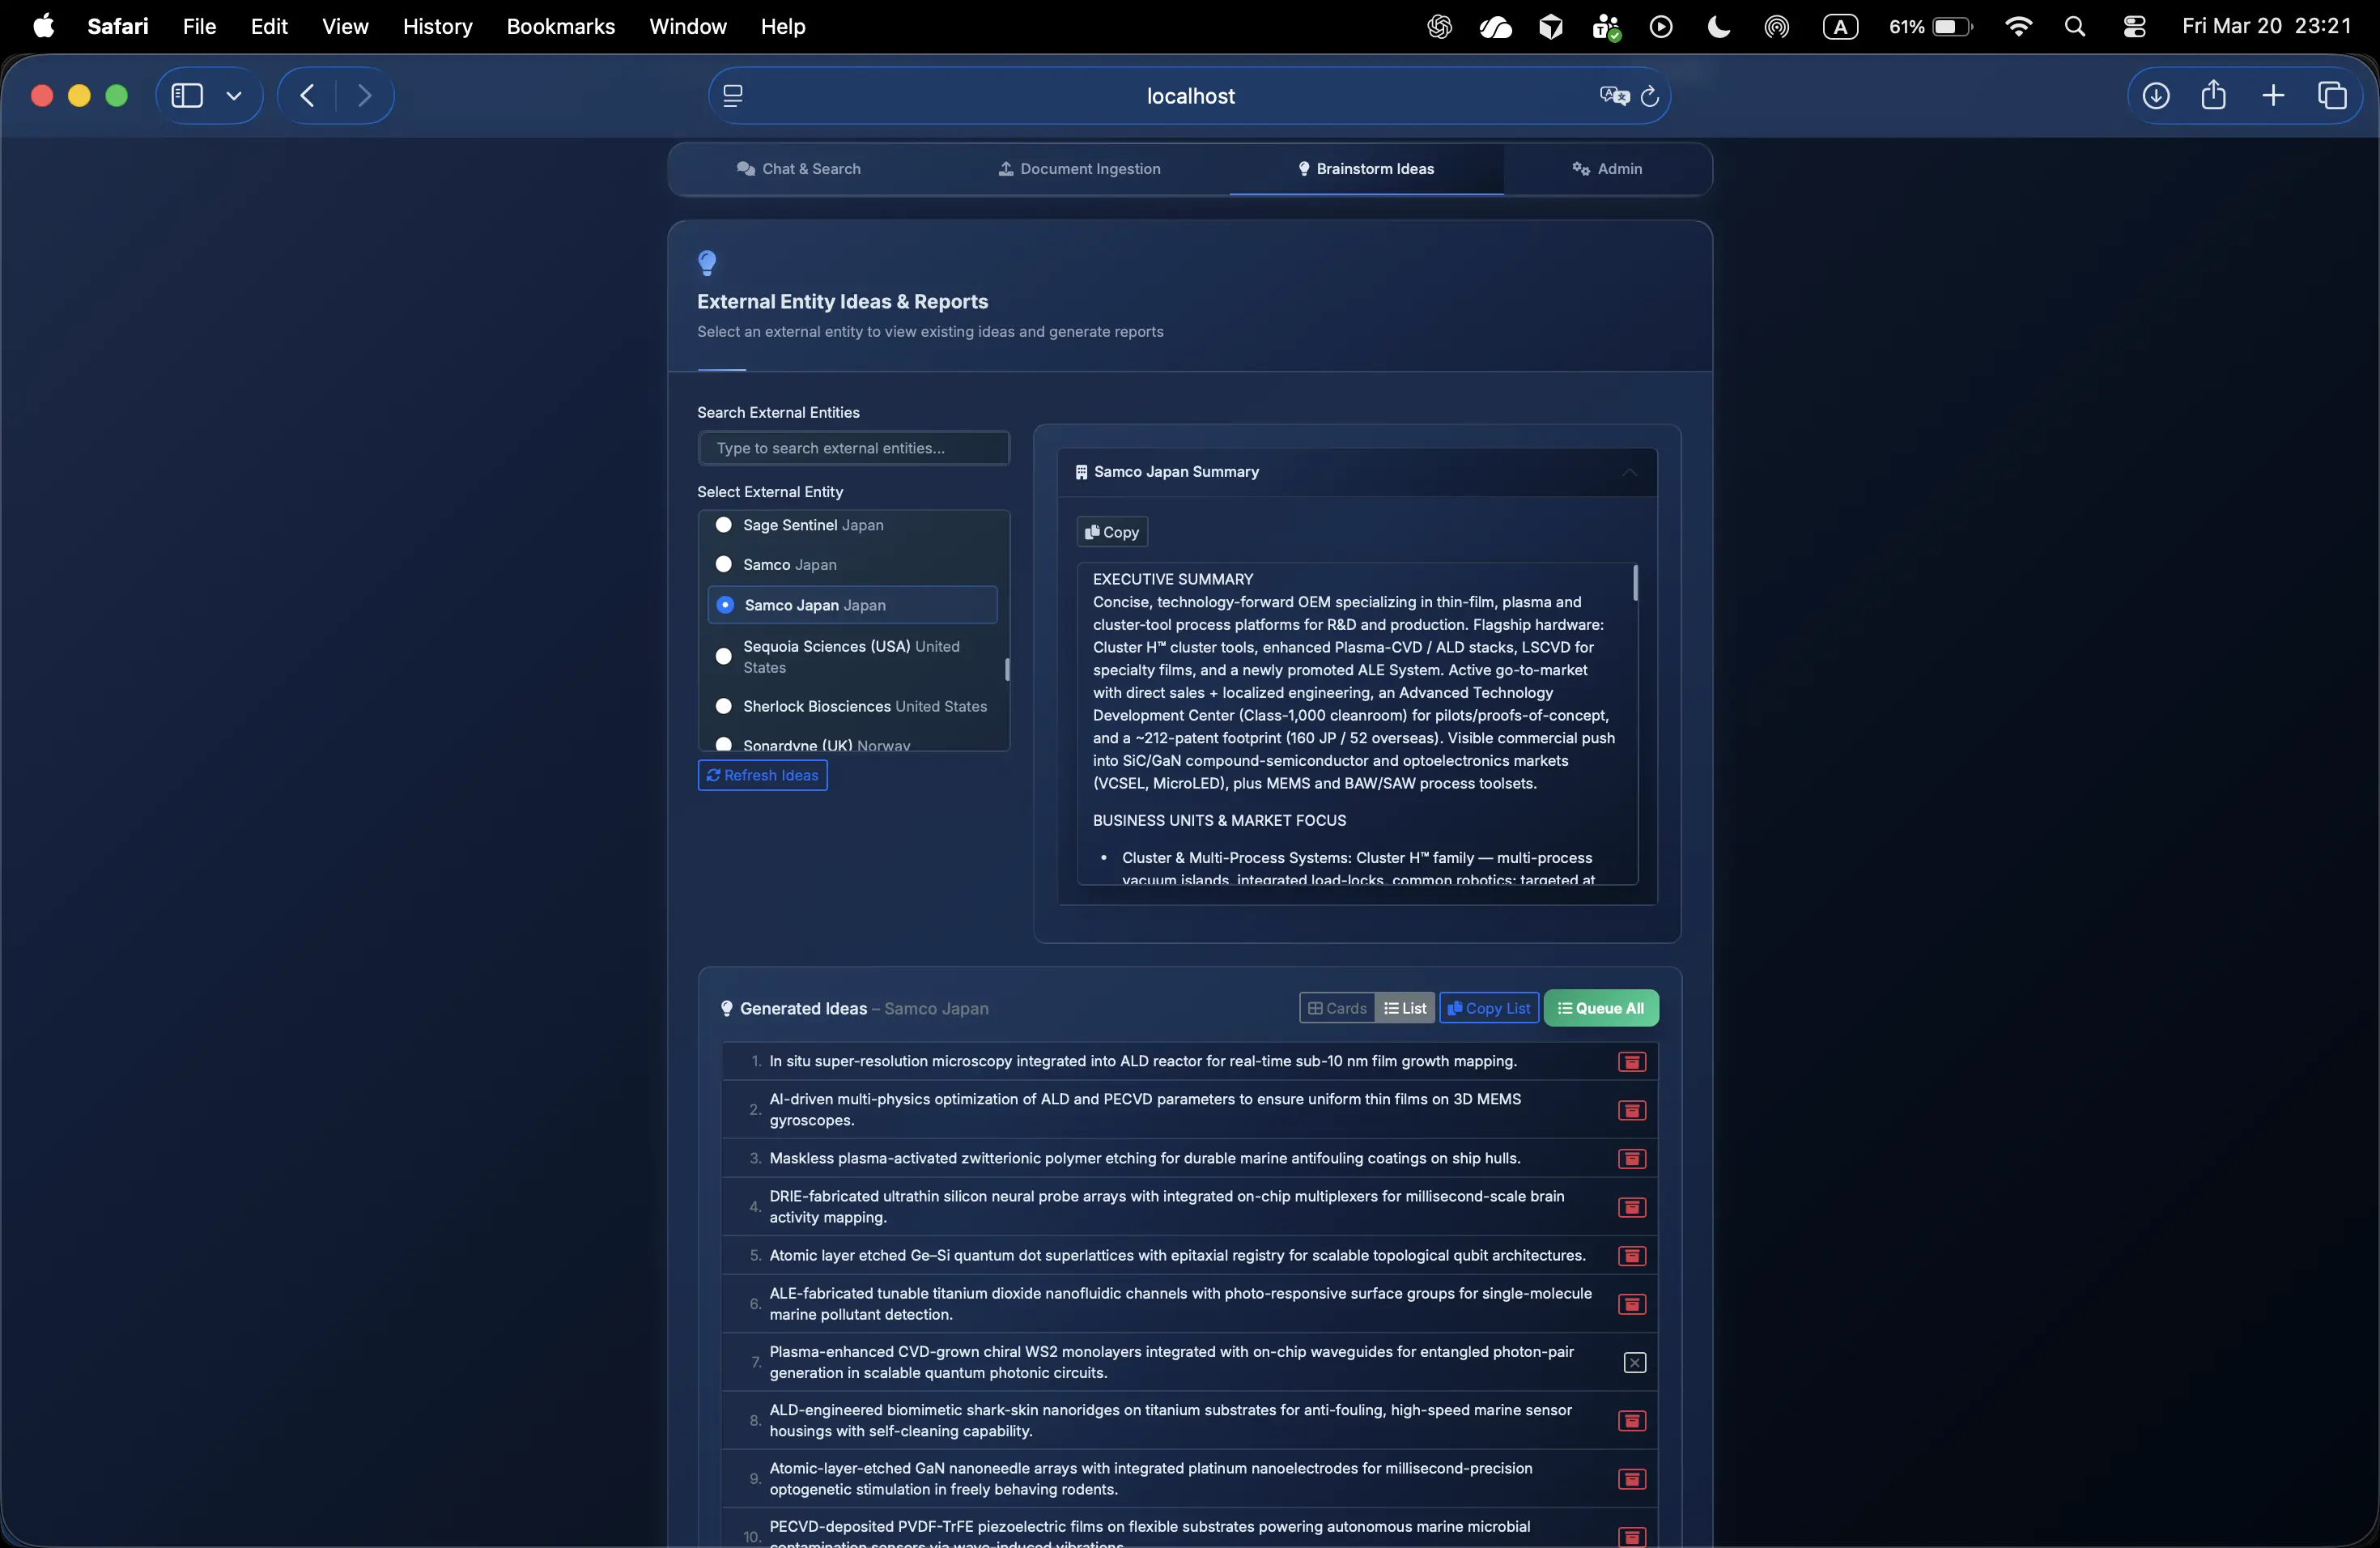
Task: Focus the Search External Entities field
Action: click(854, 448)
